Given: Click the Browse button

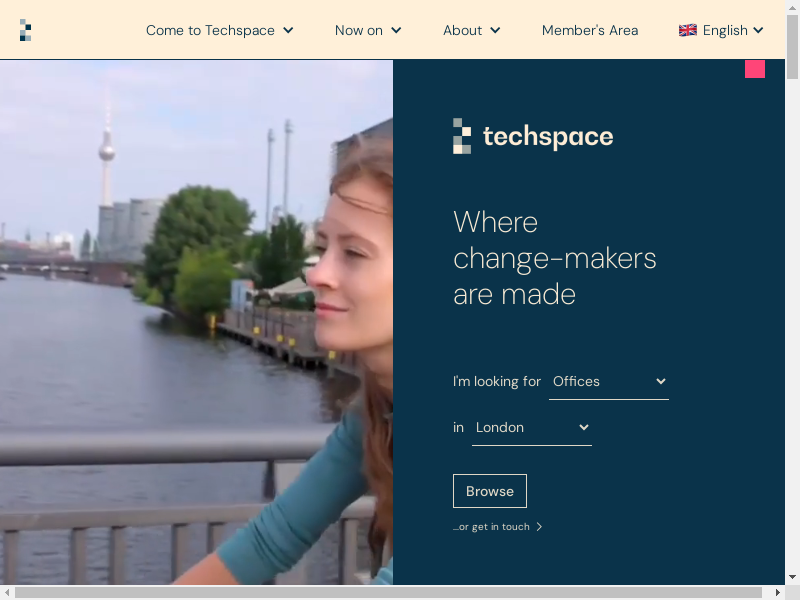Looking at the screenshot, I should coord(489,491).
